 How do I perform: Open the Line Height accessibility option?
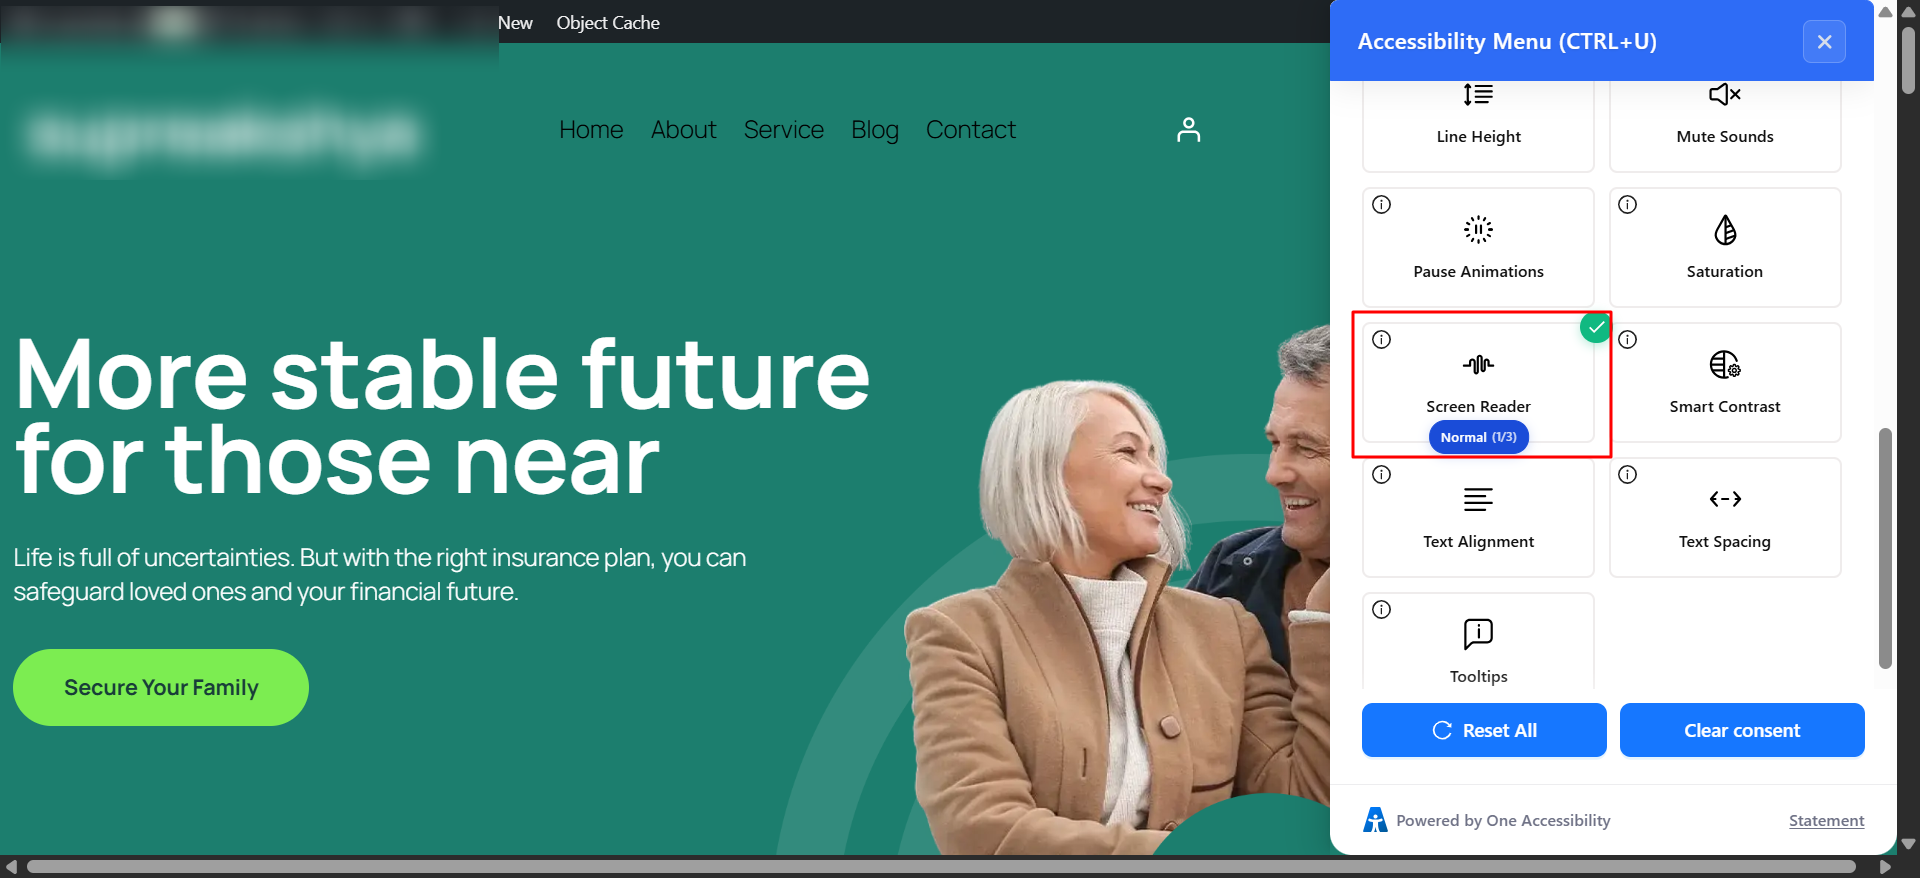coord(1478,125)
